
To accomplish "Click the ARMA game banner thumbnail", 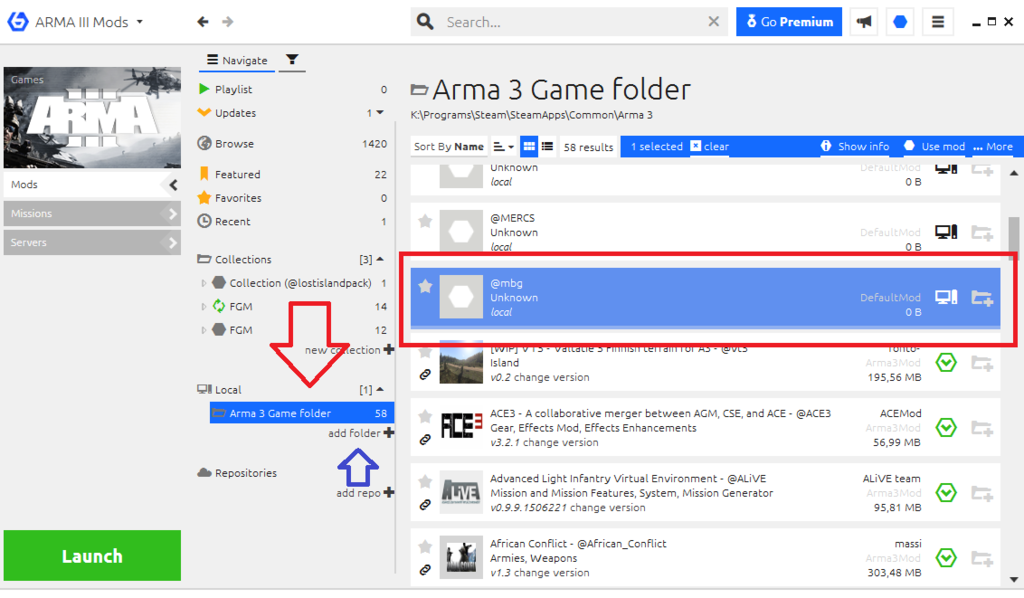I will [x=92, y=118].
